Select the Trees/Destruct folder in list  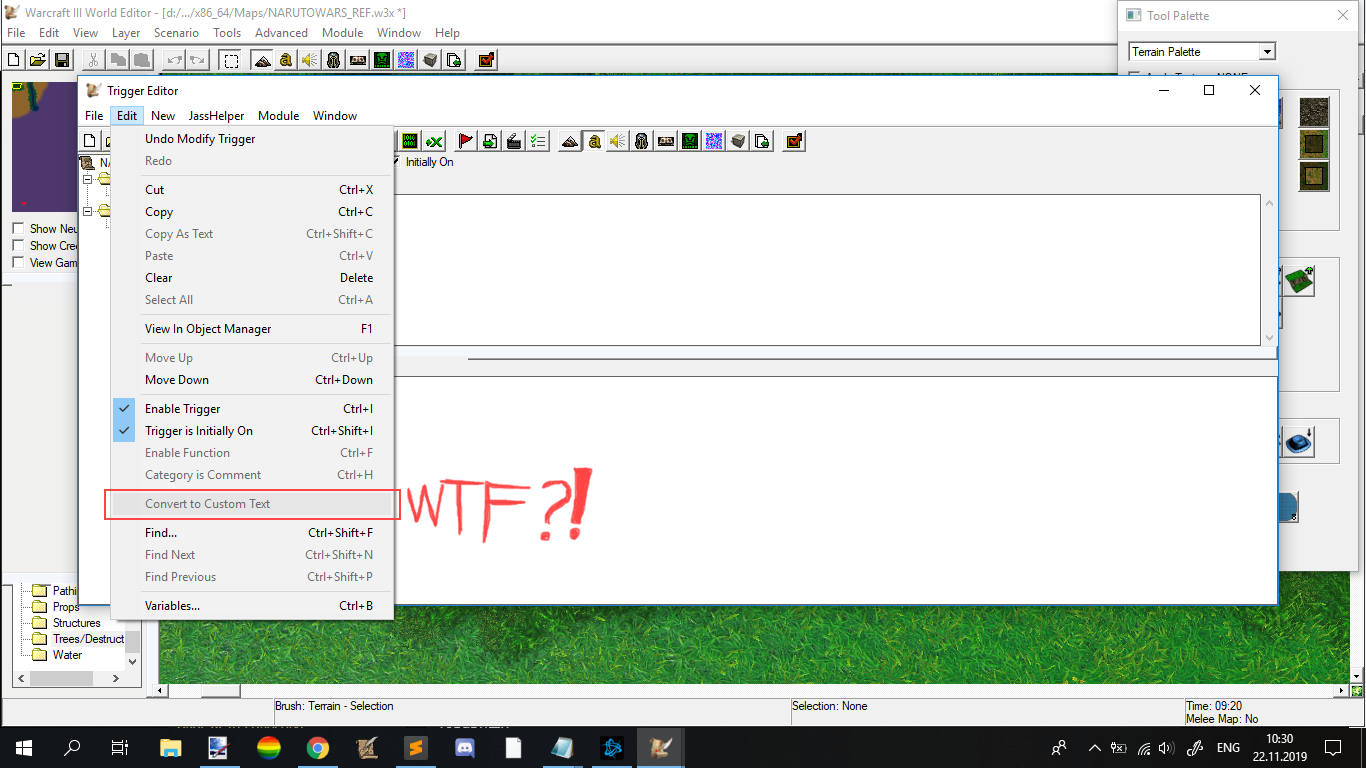pyautogui.click(x=88, y=639)
